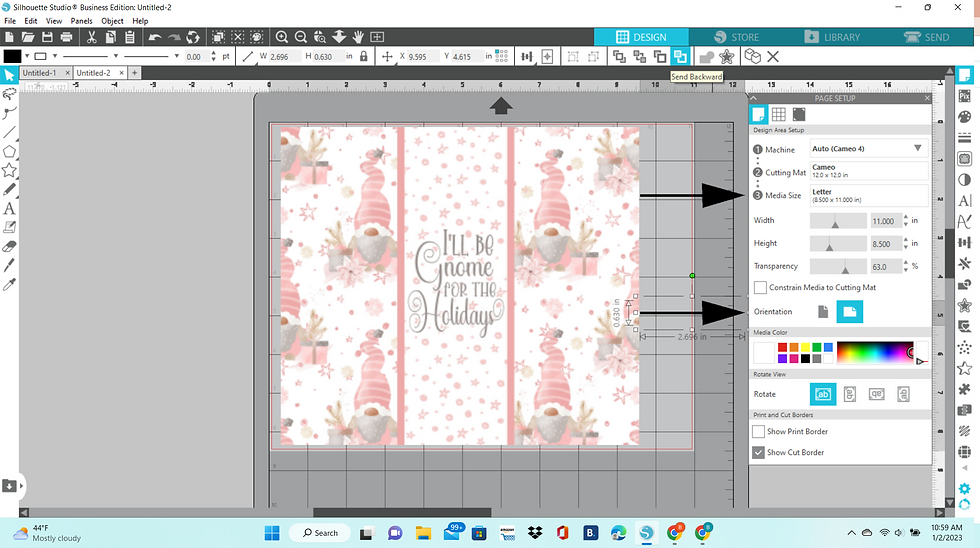Open the Library drawer icon

pos(9,486)
